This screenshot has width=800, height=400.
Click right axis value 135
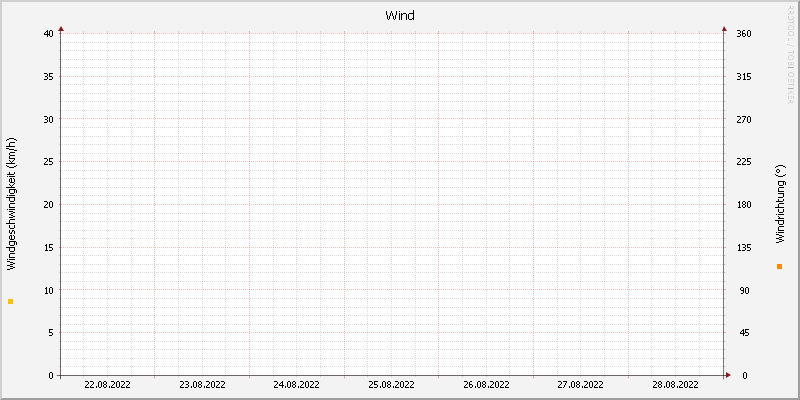(744, 247)
